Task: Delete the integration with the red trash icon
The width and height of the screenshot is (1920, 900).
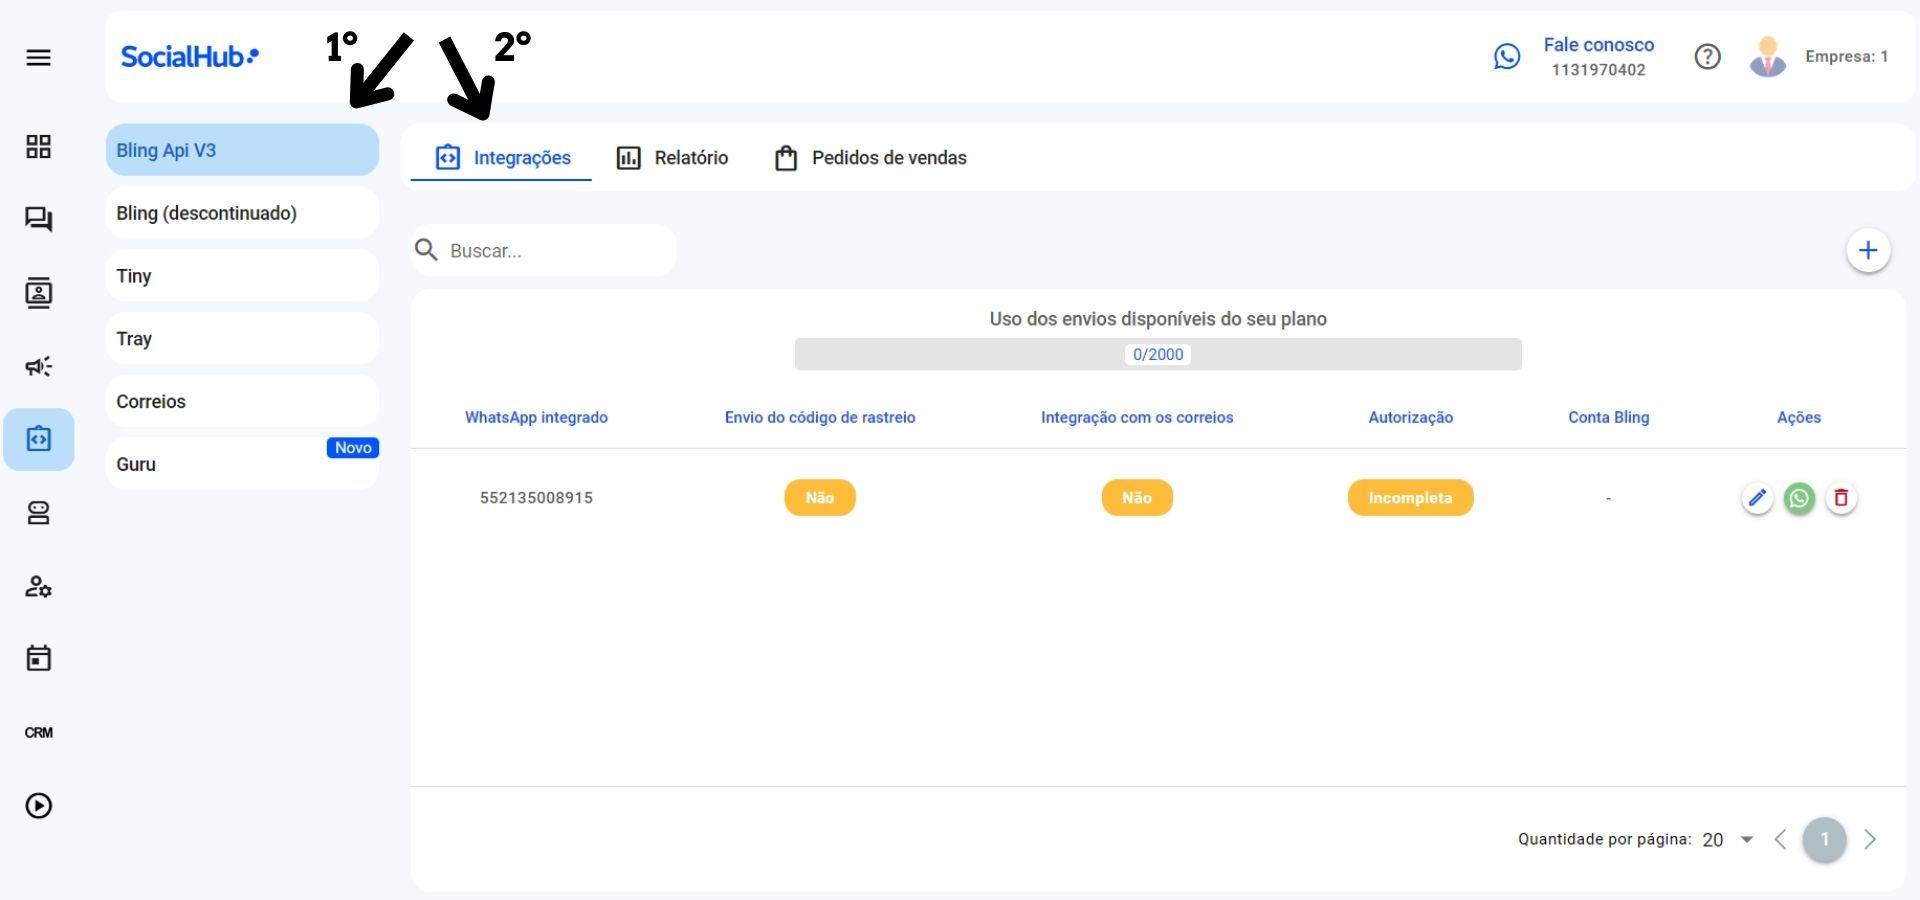Action: click(x=1842, y=498)
